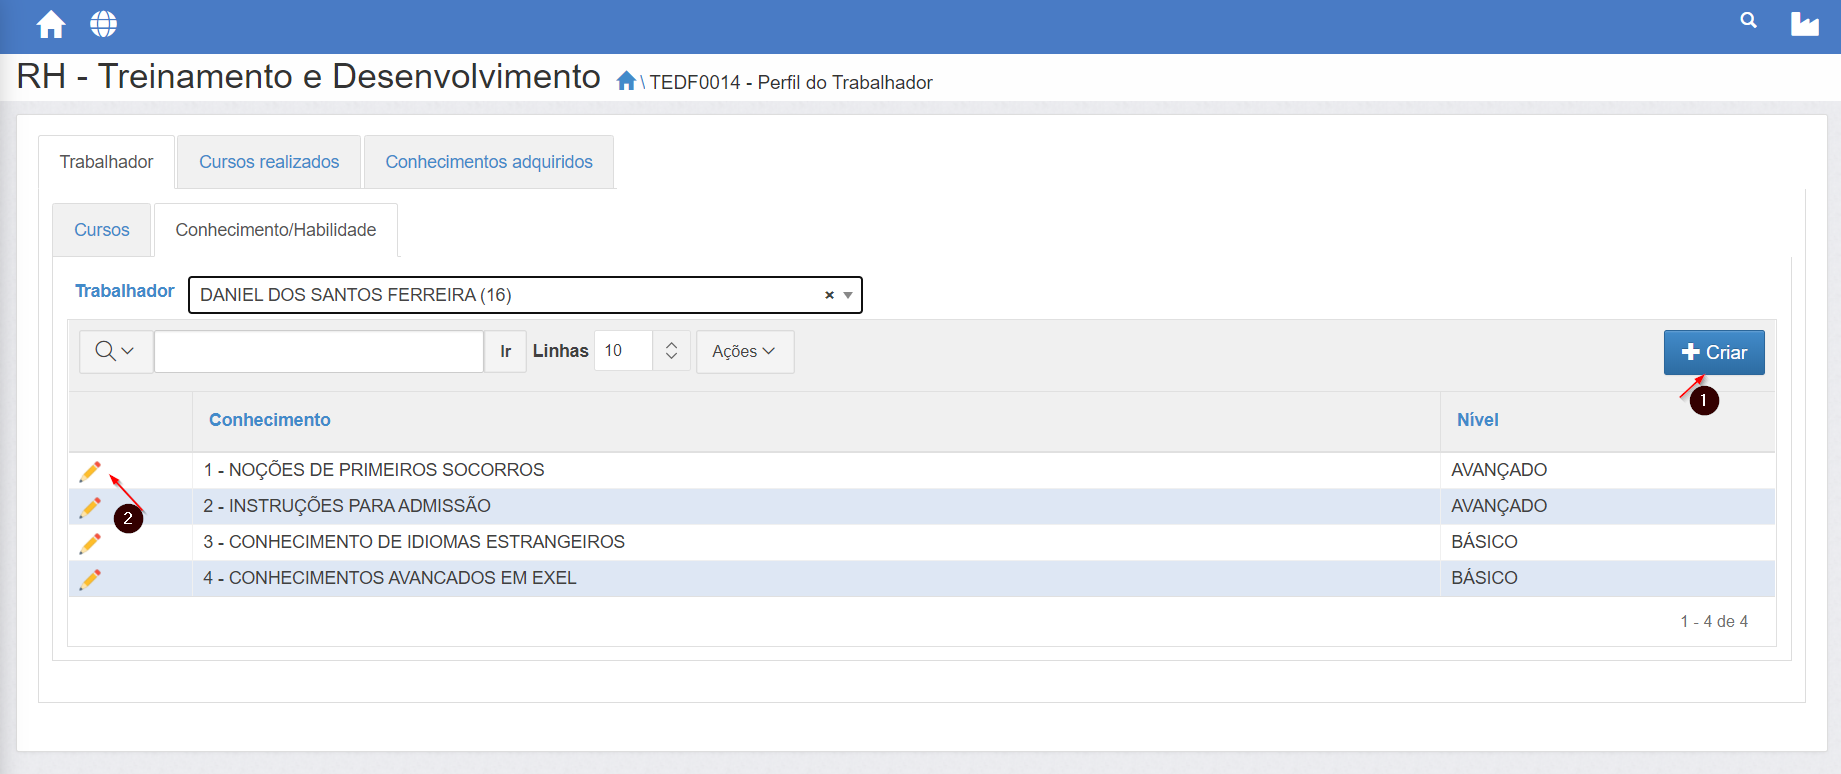This screenshot has width=1841, height=774.
Task: Open the factory icon in top right
Action: point(1804,23)
